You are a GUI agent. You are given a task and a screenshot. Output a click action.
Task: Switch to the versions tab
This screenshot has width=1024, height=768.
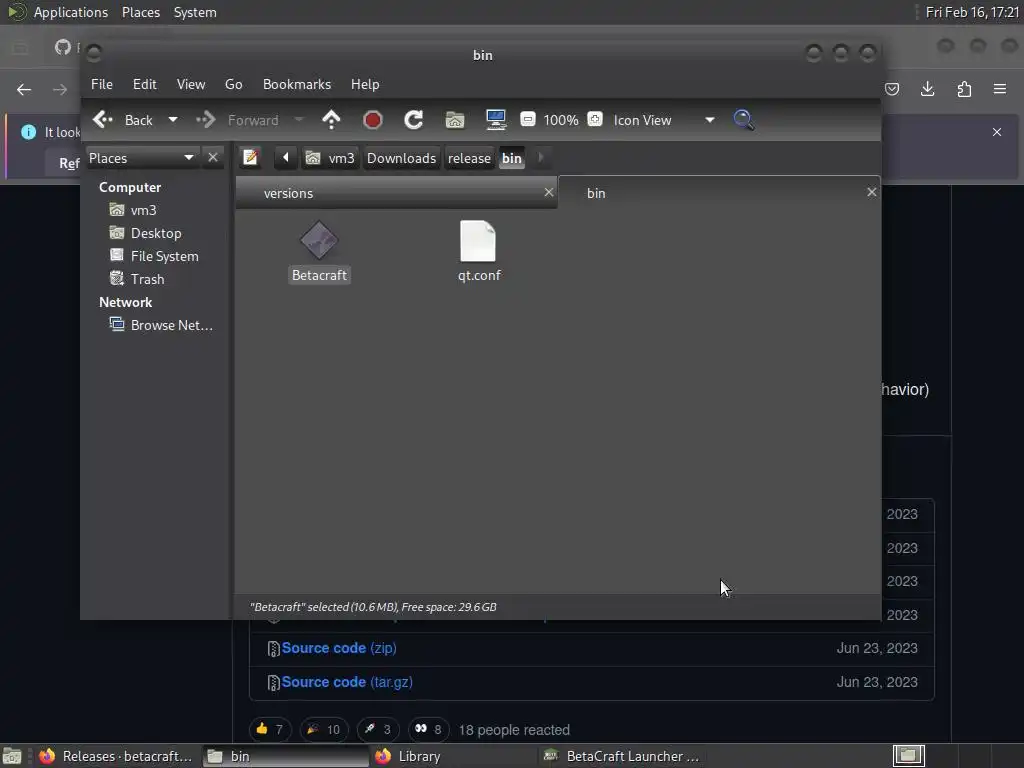[x=396, y=193]
